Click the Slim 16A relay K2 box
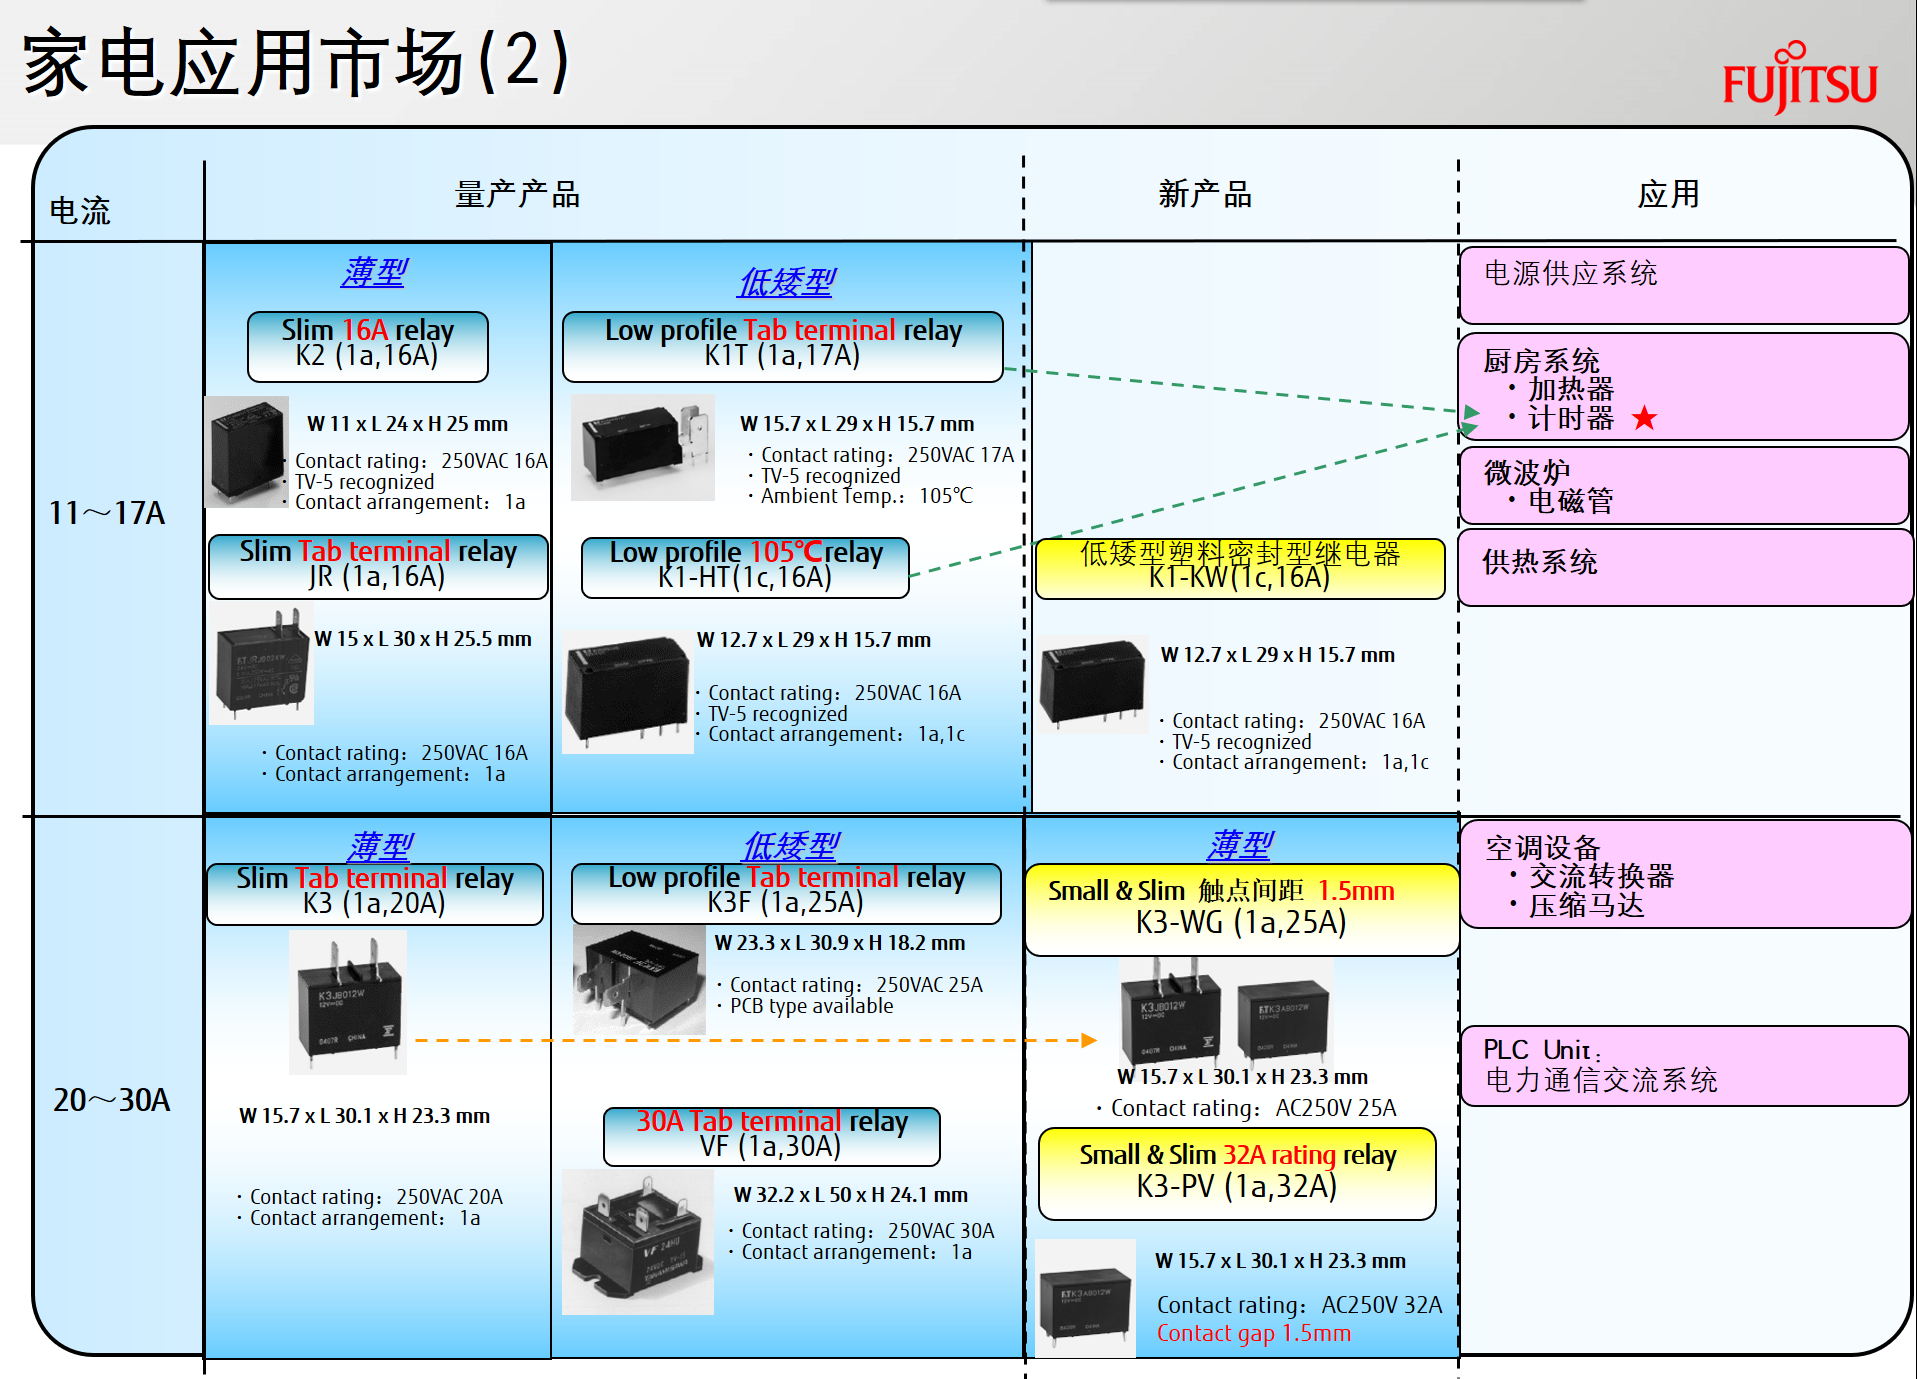 [368, 346]
